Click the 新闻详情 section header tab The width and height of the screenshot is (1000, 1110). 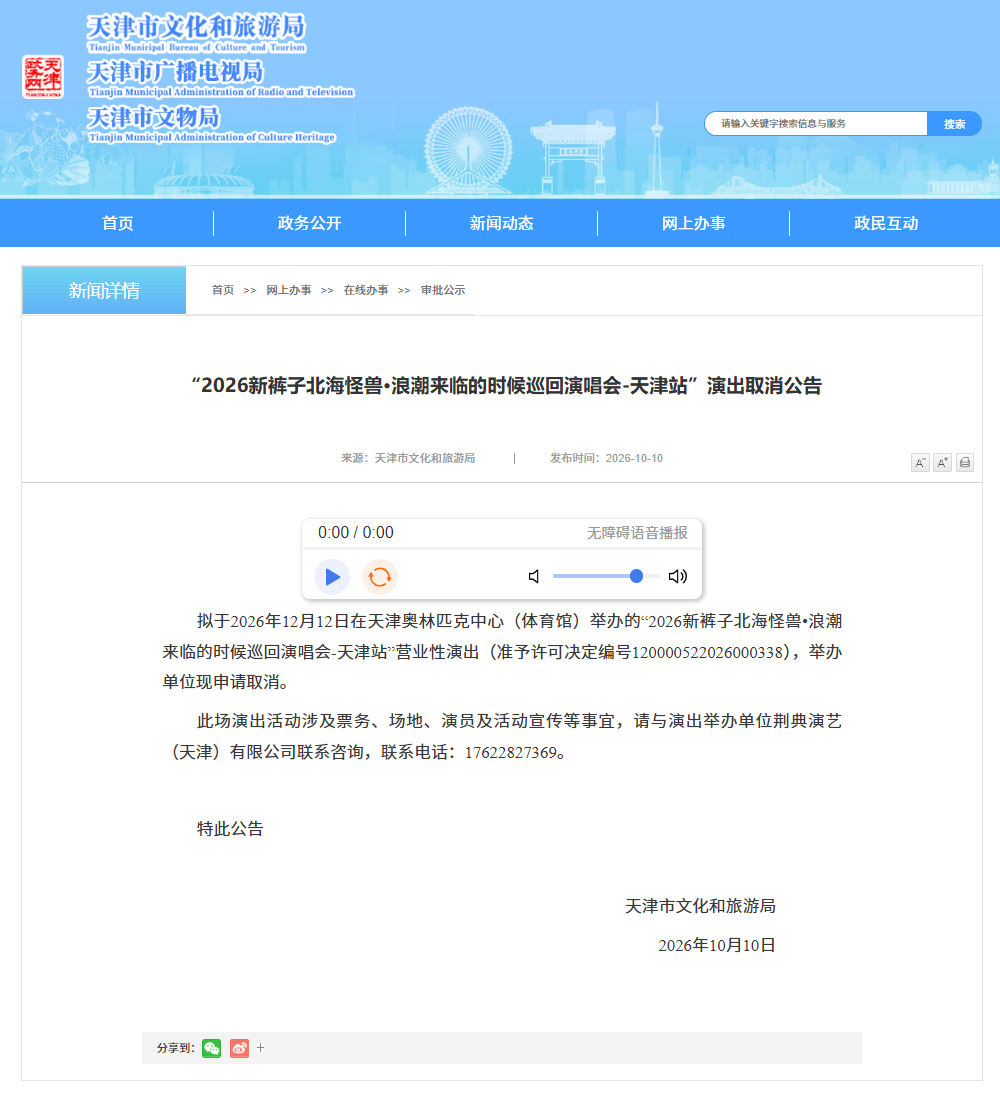(x=104, y=290)
